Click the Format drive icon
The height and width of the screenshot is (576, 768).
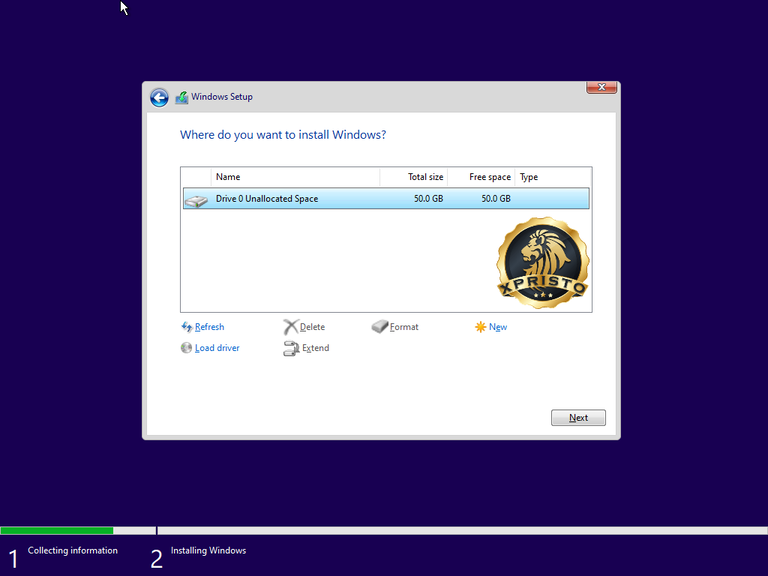tap(380, 327)
